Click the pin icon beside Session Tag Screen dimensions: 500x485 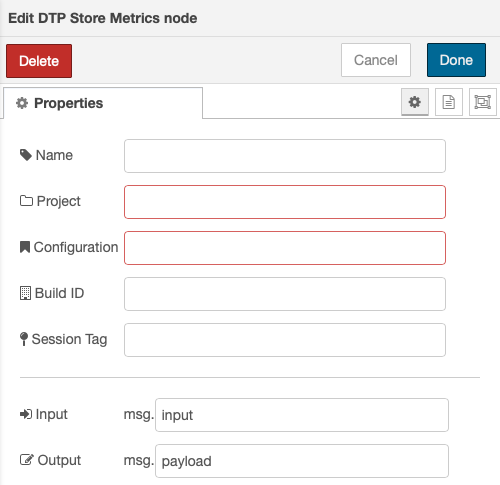coord(24,339)
